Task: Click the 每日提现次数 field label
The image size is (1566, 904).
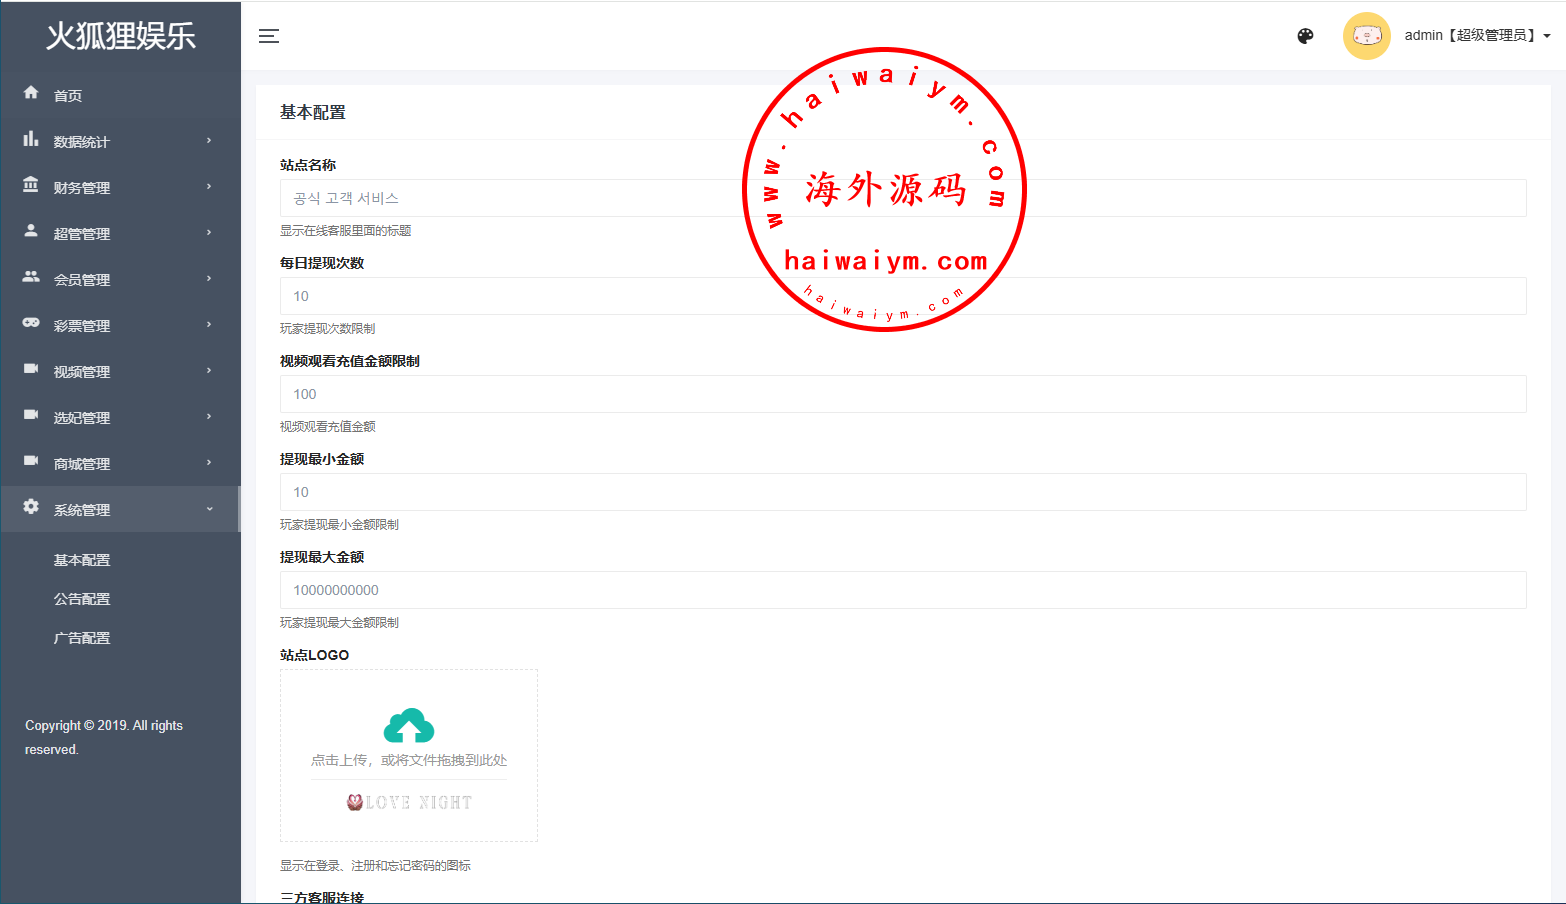Action: click(x=322, y=263)
